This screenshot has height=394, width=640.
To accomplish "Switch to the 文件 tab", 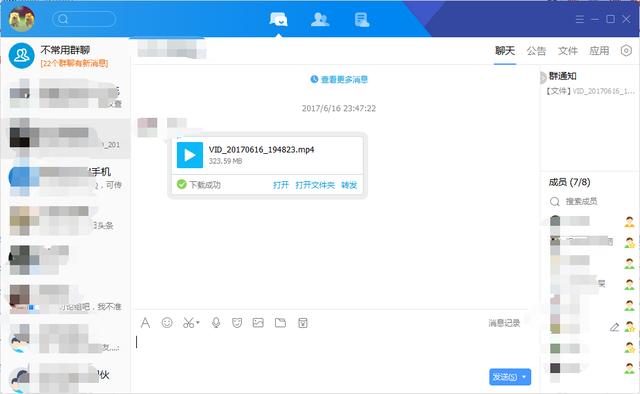I will (567, 51).
